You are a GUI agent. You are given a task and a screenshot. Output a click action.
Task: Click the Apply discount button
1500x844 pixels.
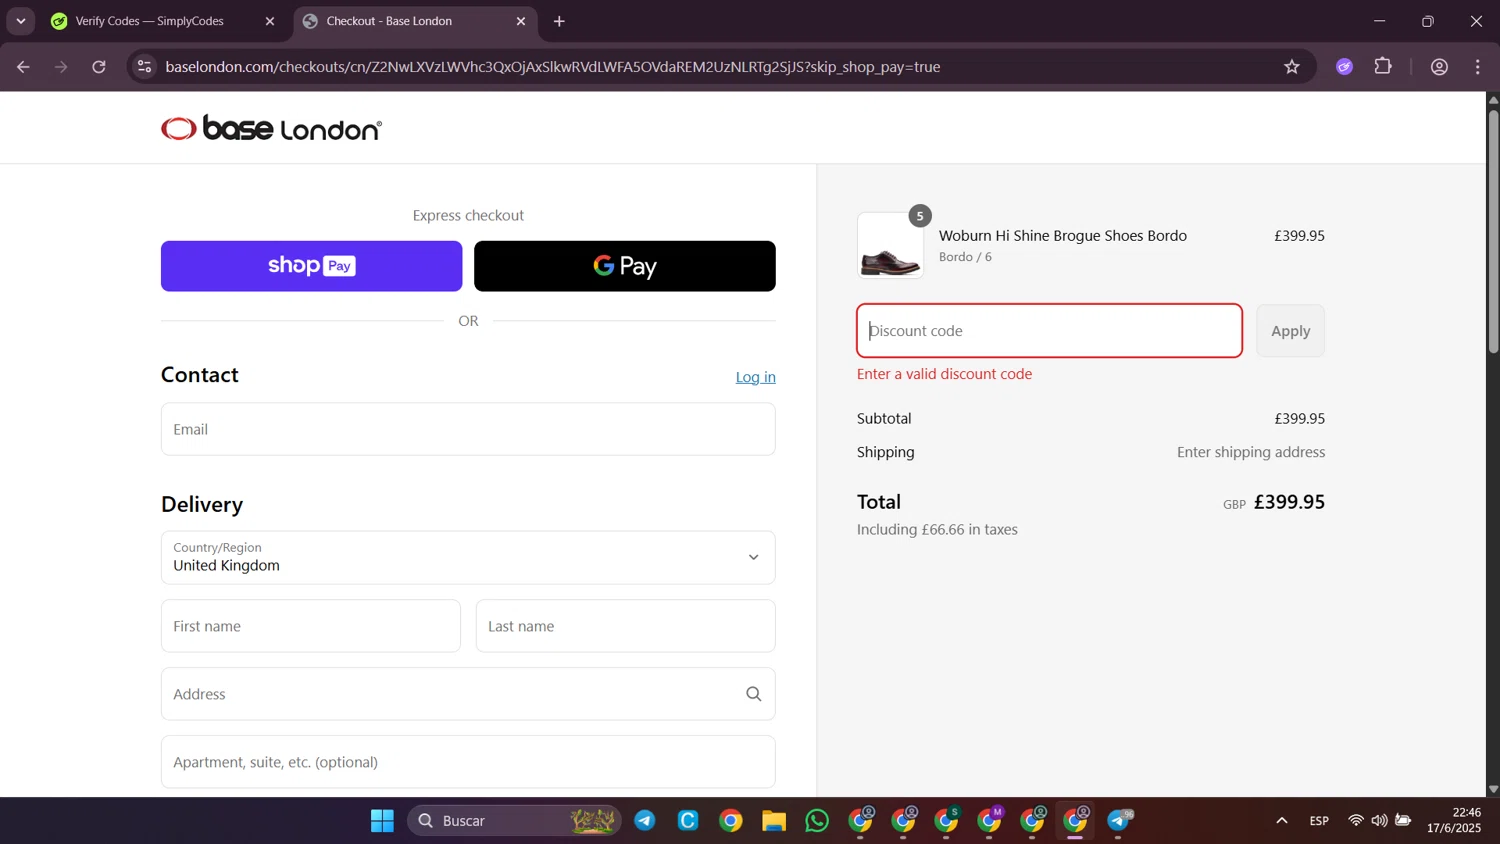click(x=1290, y=331)
